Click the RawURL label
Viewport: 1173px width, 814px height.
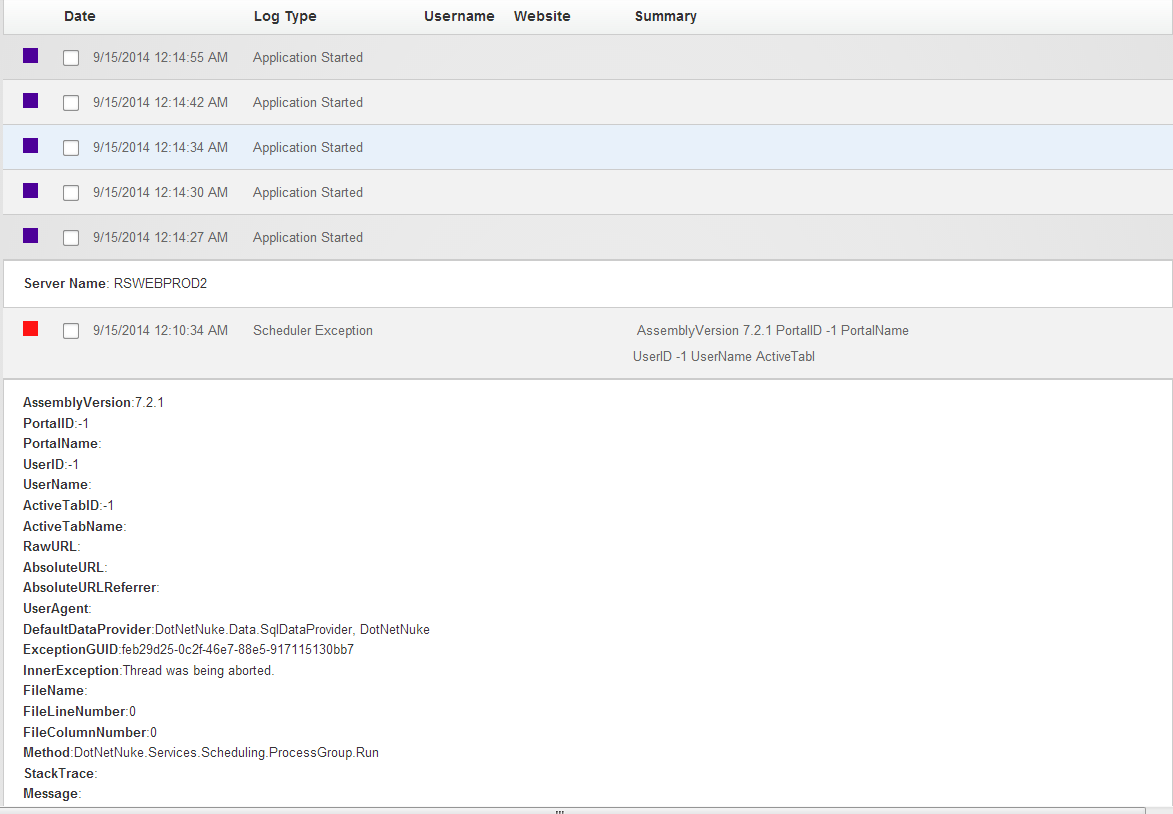pos(52,547)
